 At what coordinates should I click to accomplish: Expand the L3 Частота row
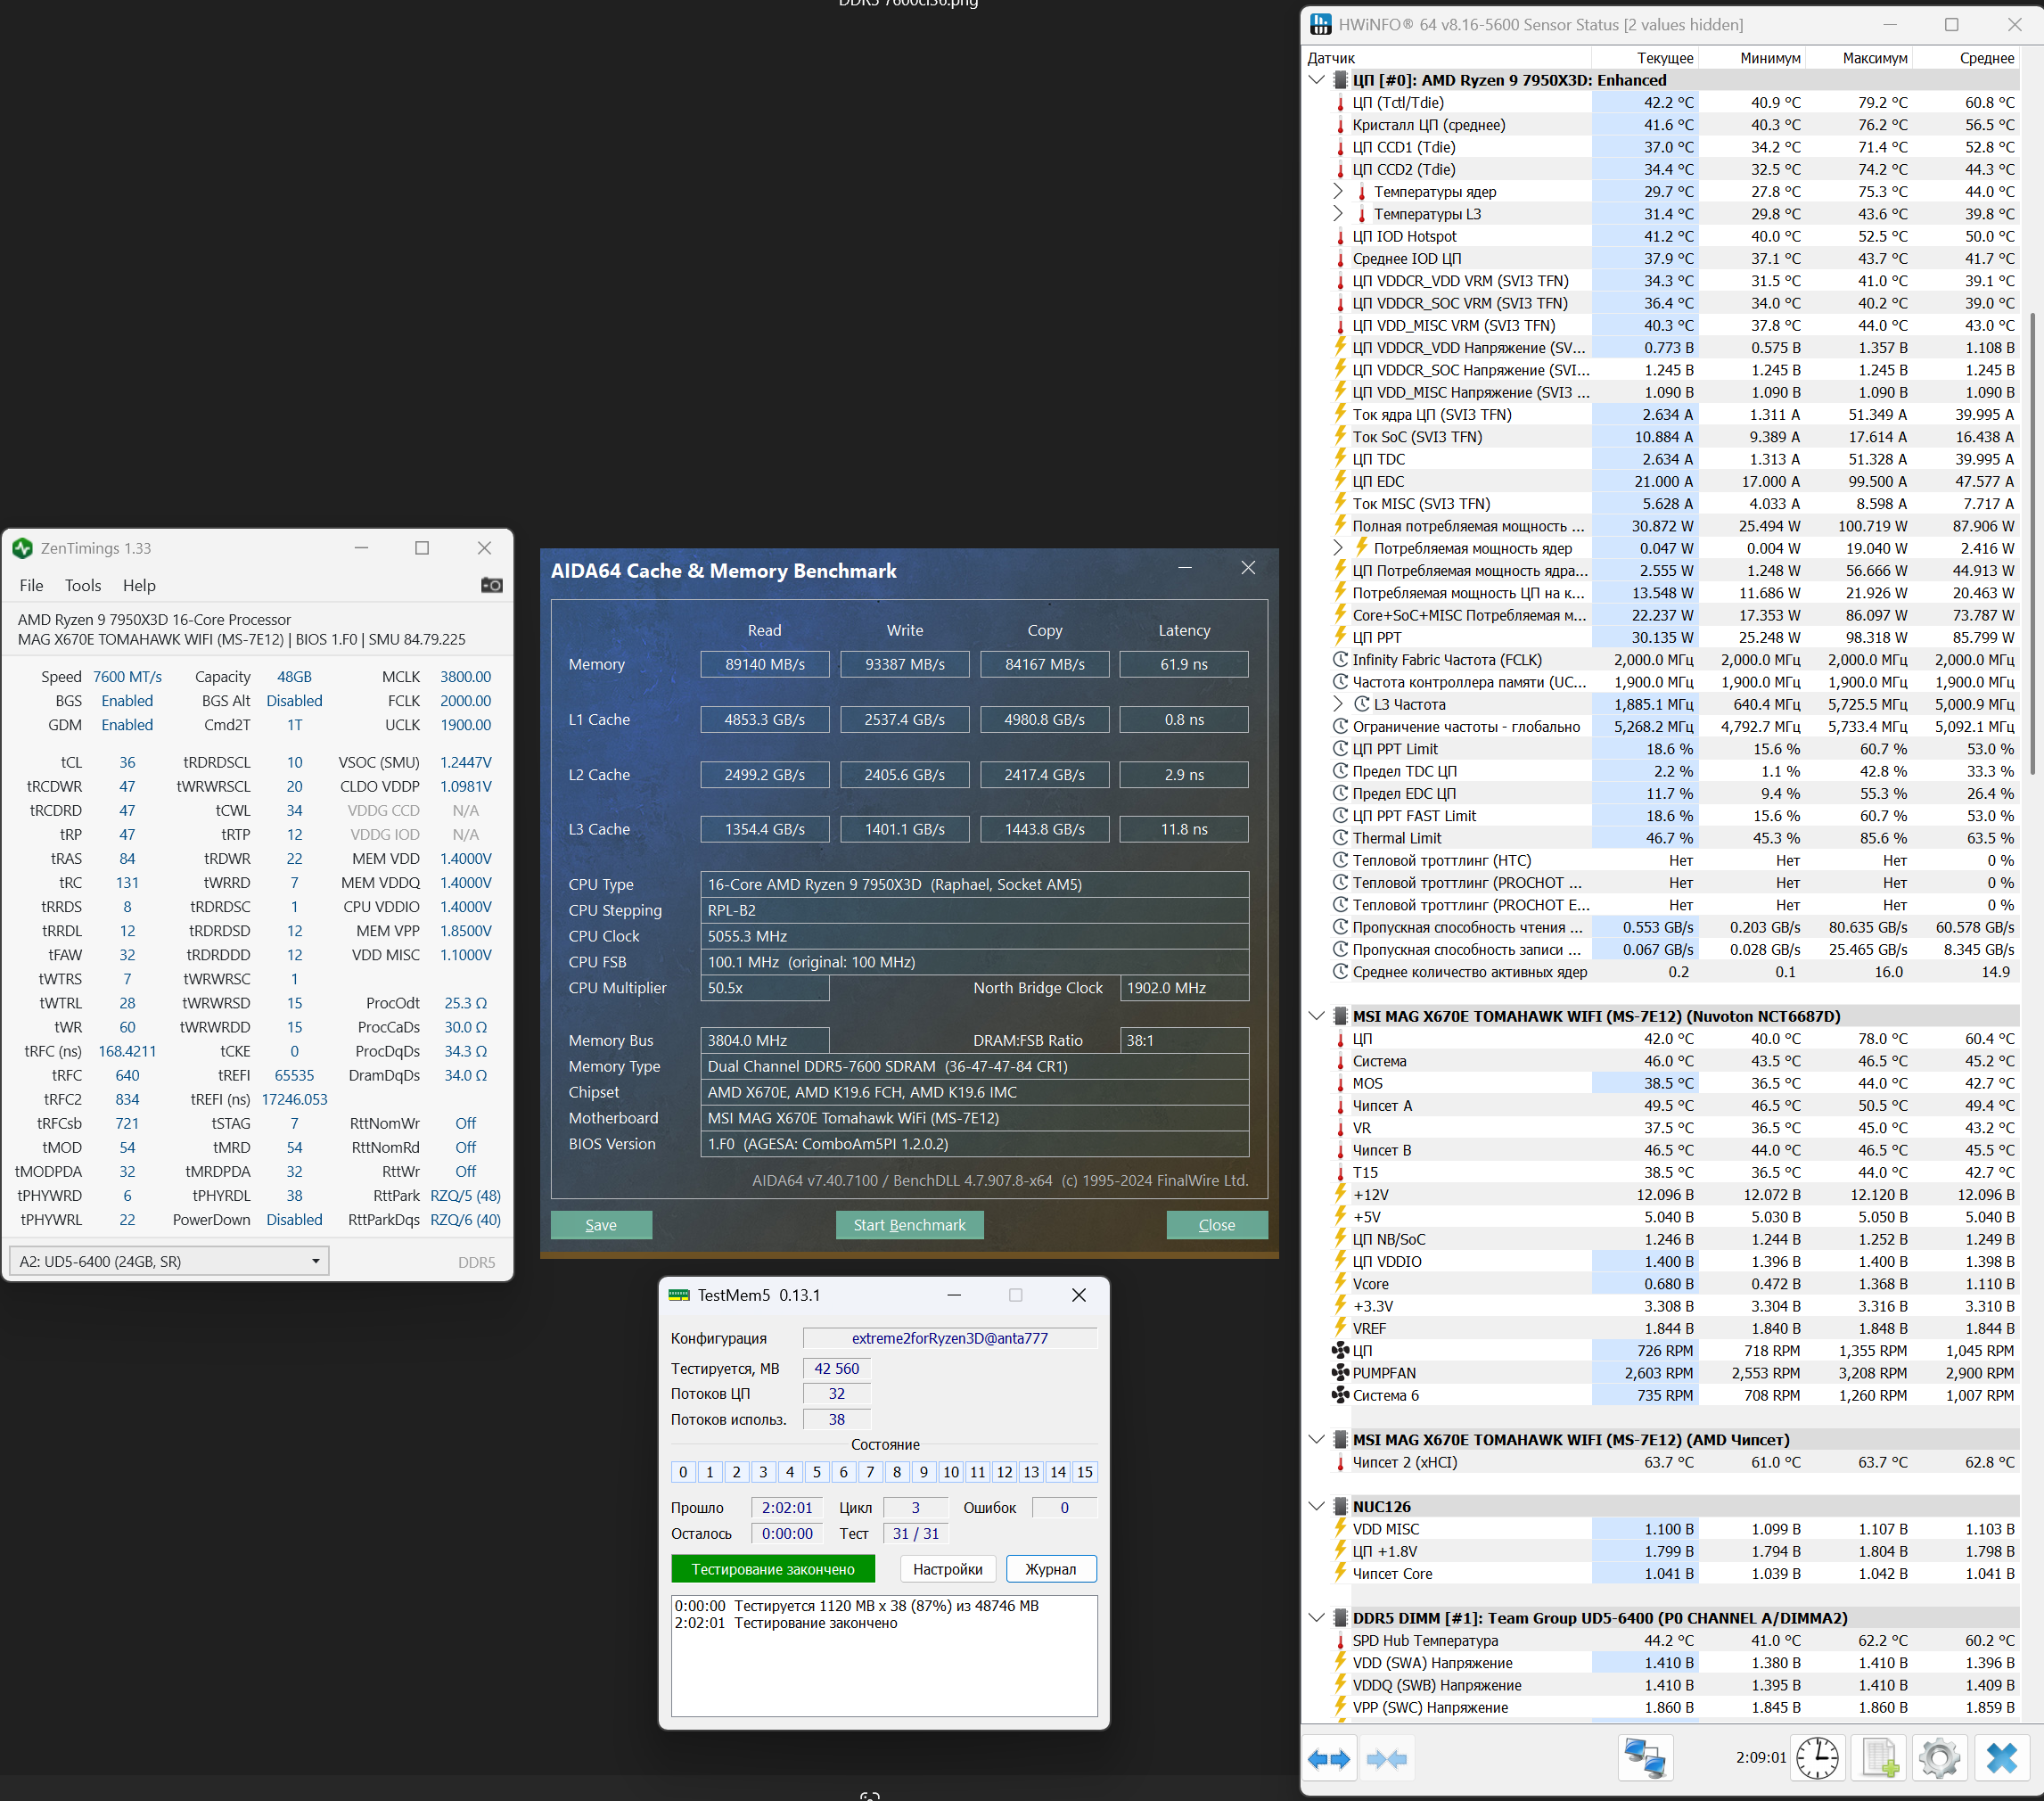(x=1338, y=704)
